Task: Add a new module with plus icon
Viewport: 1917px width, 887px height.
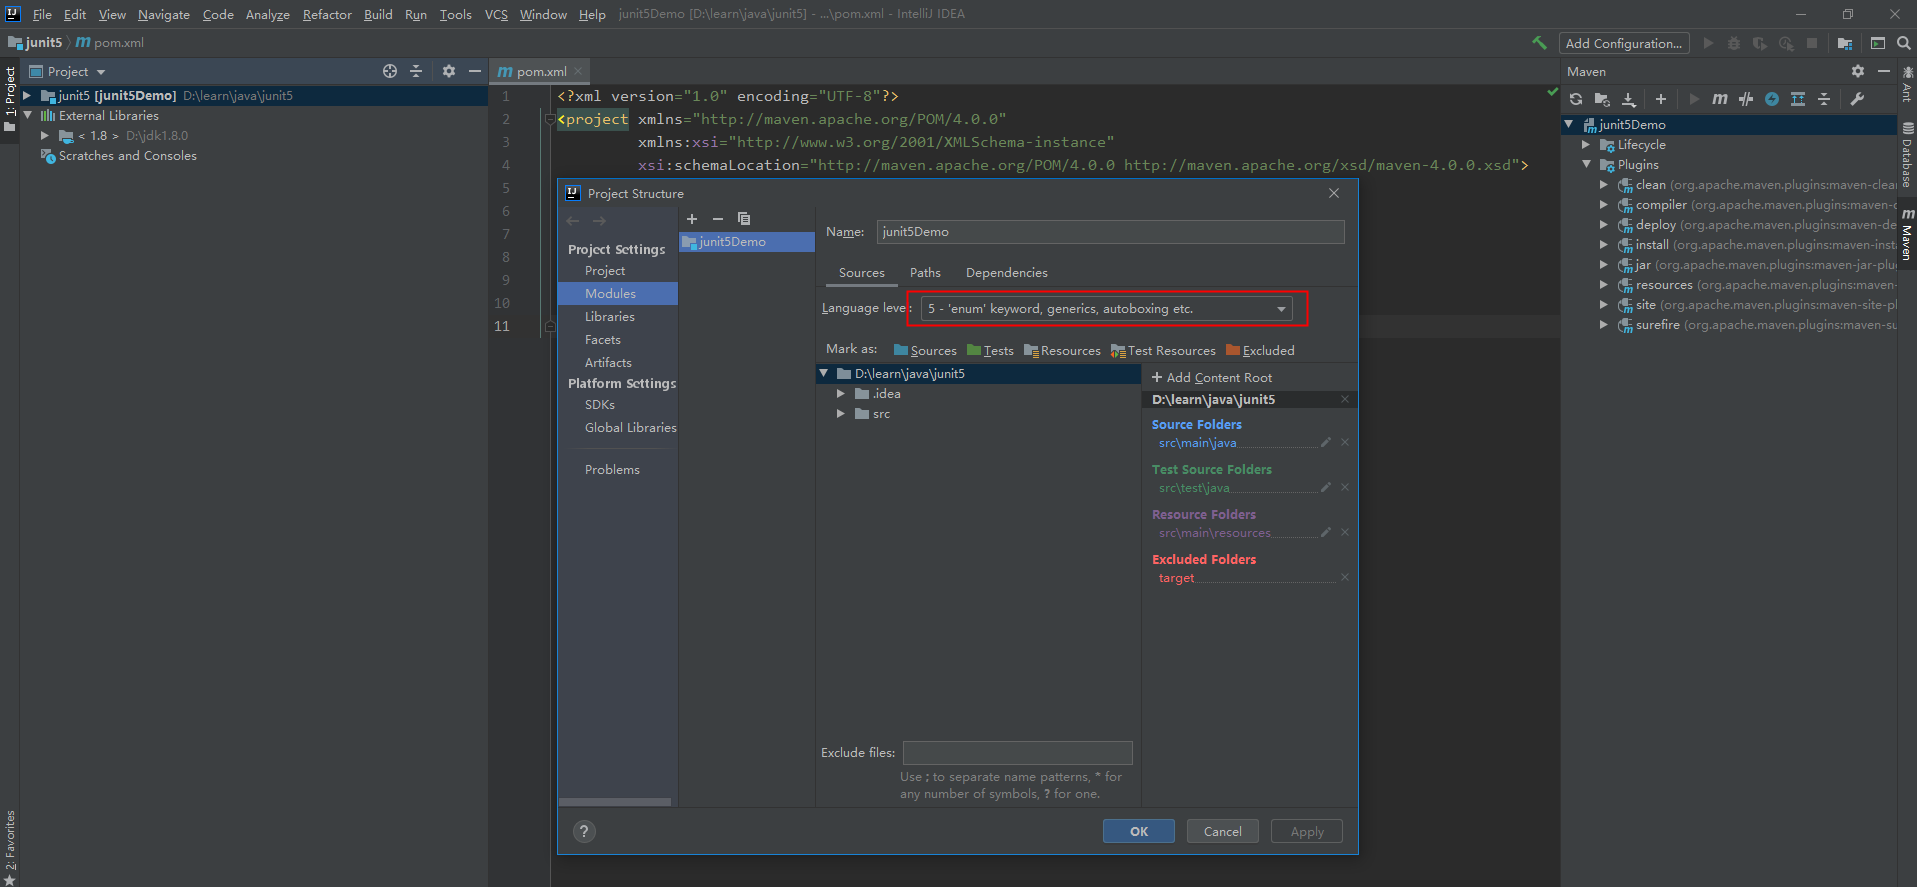Action: pyautogui.click(x=692, y=219)
